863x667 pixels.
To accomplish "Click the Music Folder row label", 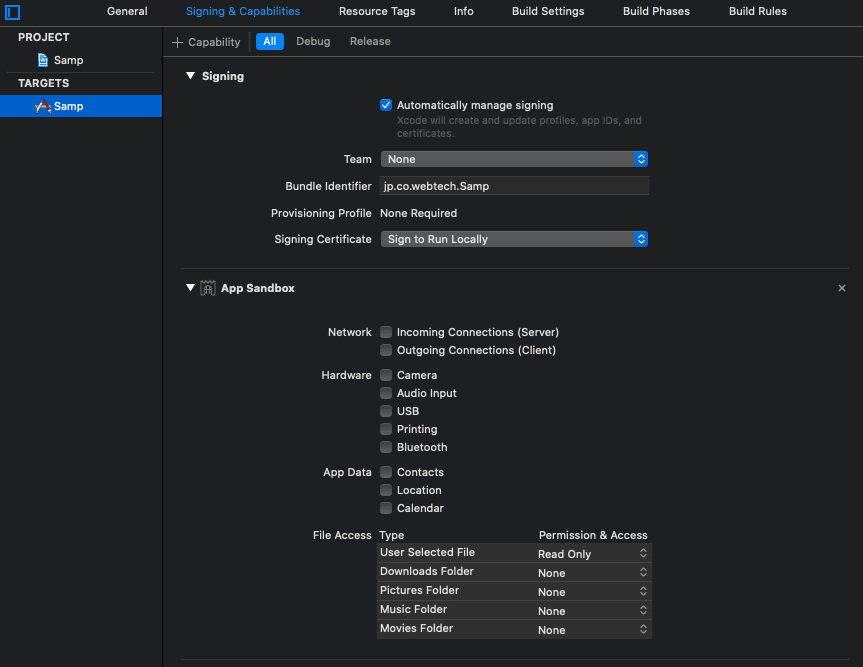I will (x=413, y=609).
